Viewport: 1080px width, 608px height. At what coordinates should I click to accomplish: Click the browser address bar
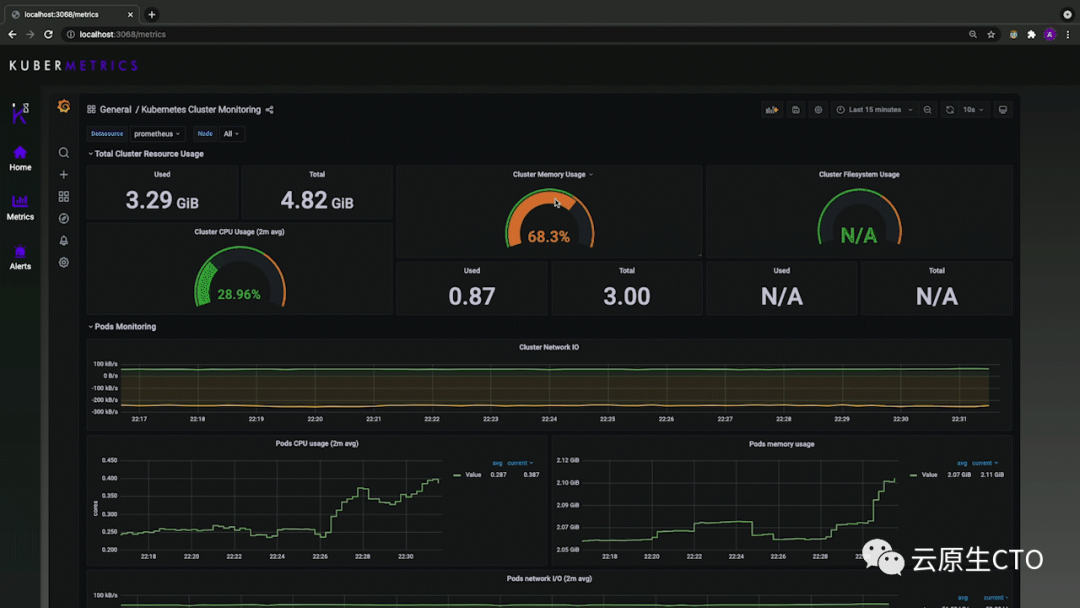click(517, 34)
